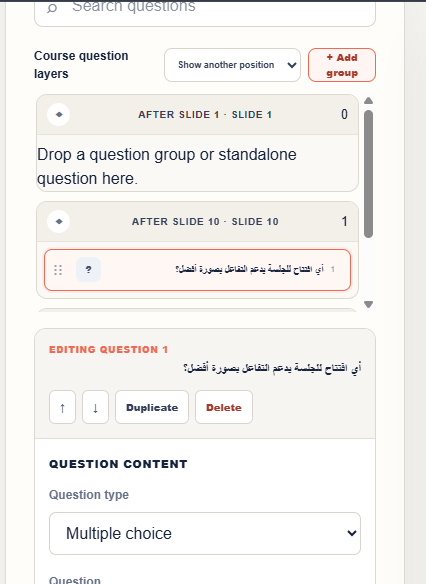Select the After Slide 10 layer header
This screenshot has height=584, width=426.
click(197, 222)
